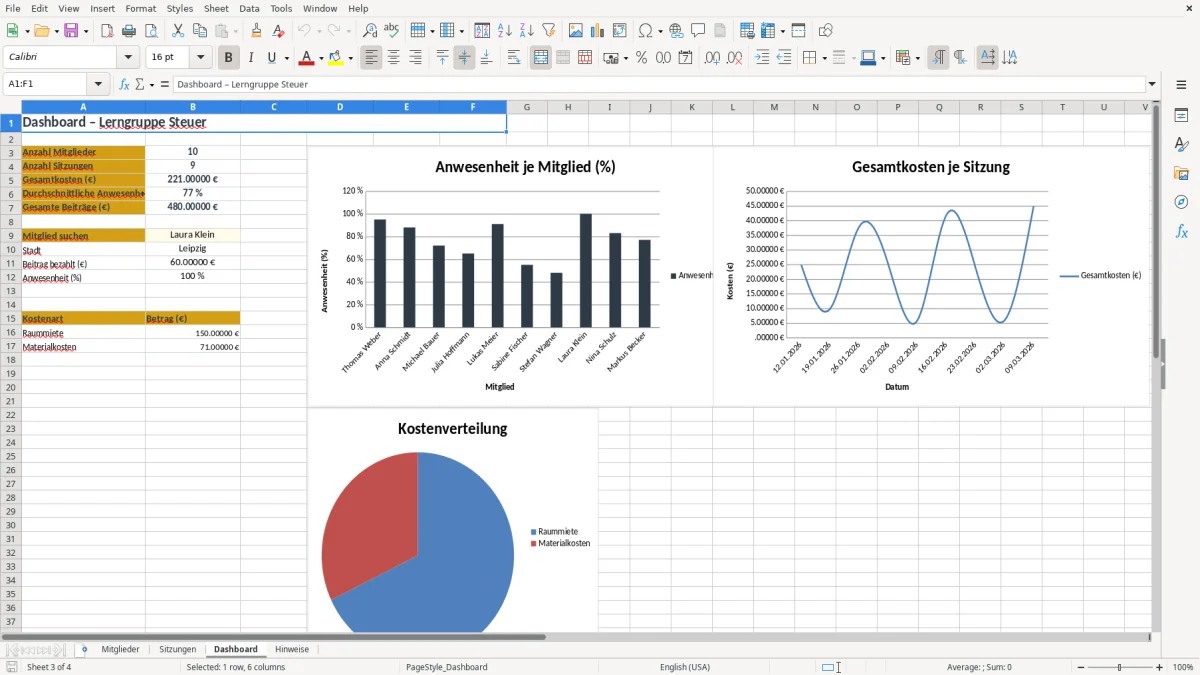1200x675 pixels.
Task: Open the background color dropdown arrow
Action: [350, 58]
